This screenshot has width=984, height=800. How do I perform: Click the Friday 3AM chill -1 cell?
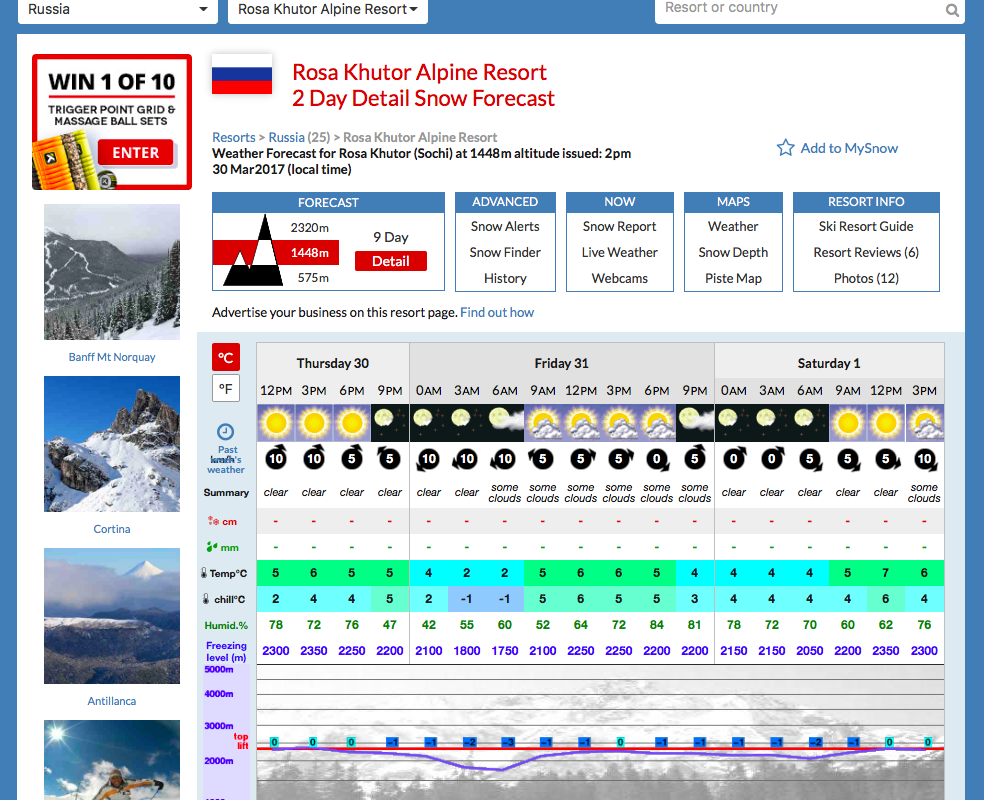(467, 599)
